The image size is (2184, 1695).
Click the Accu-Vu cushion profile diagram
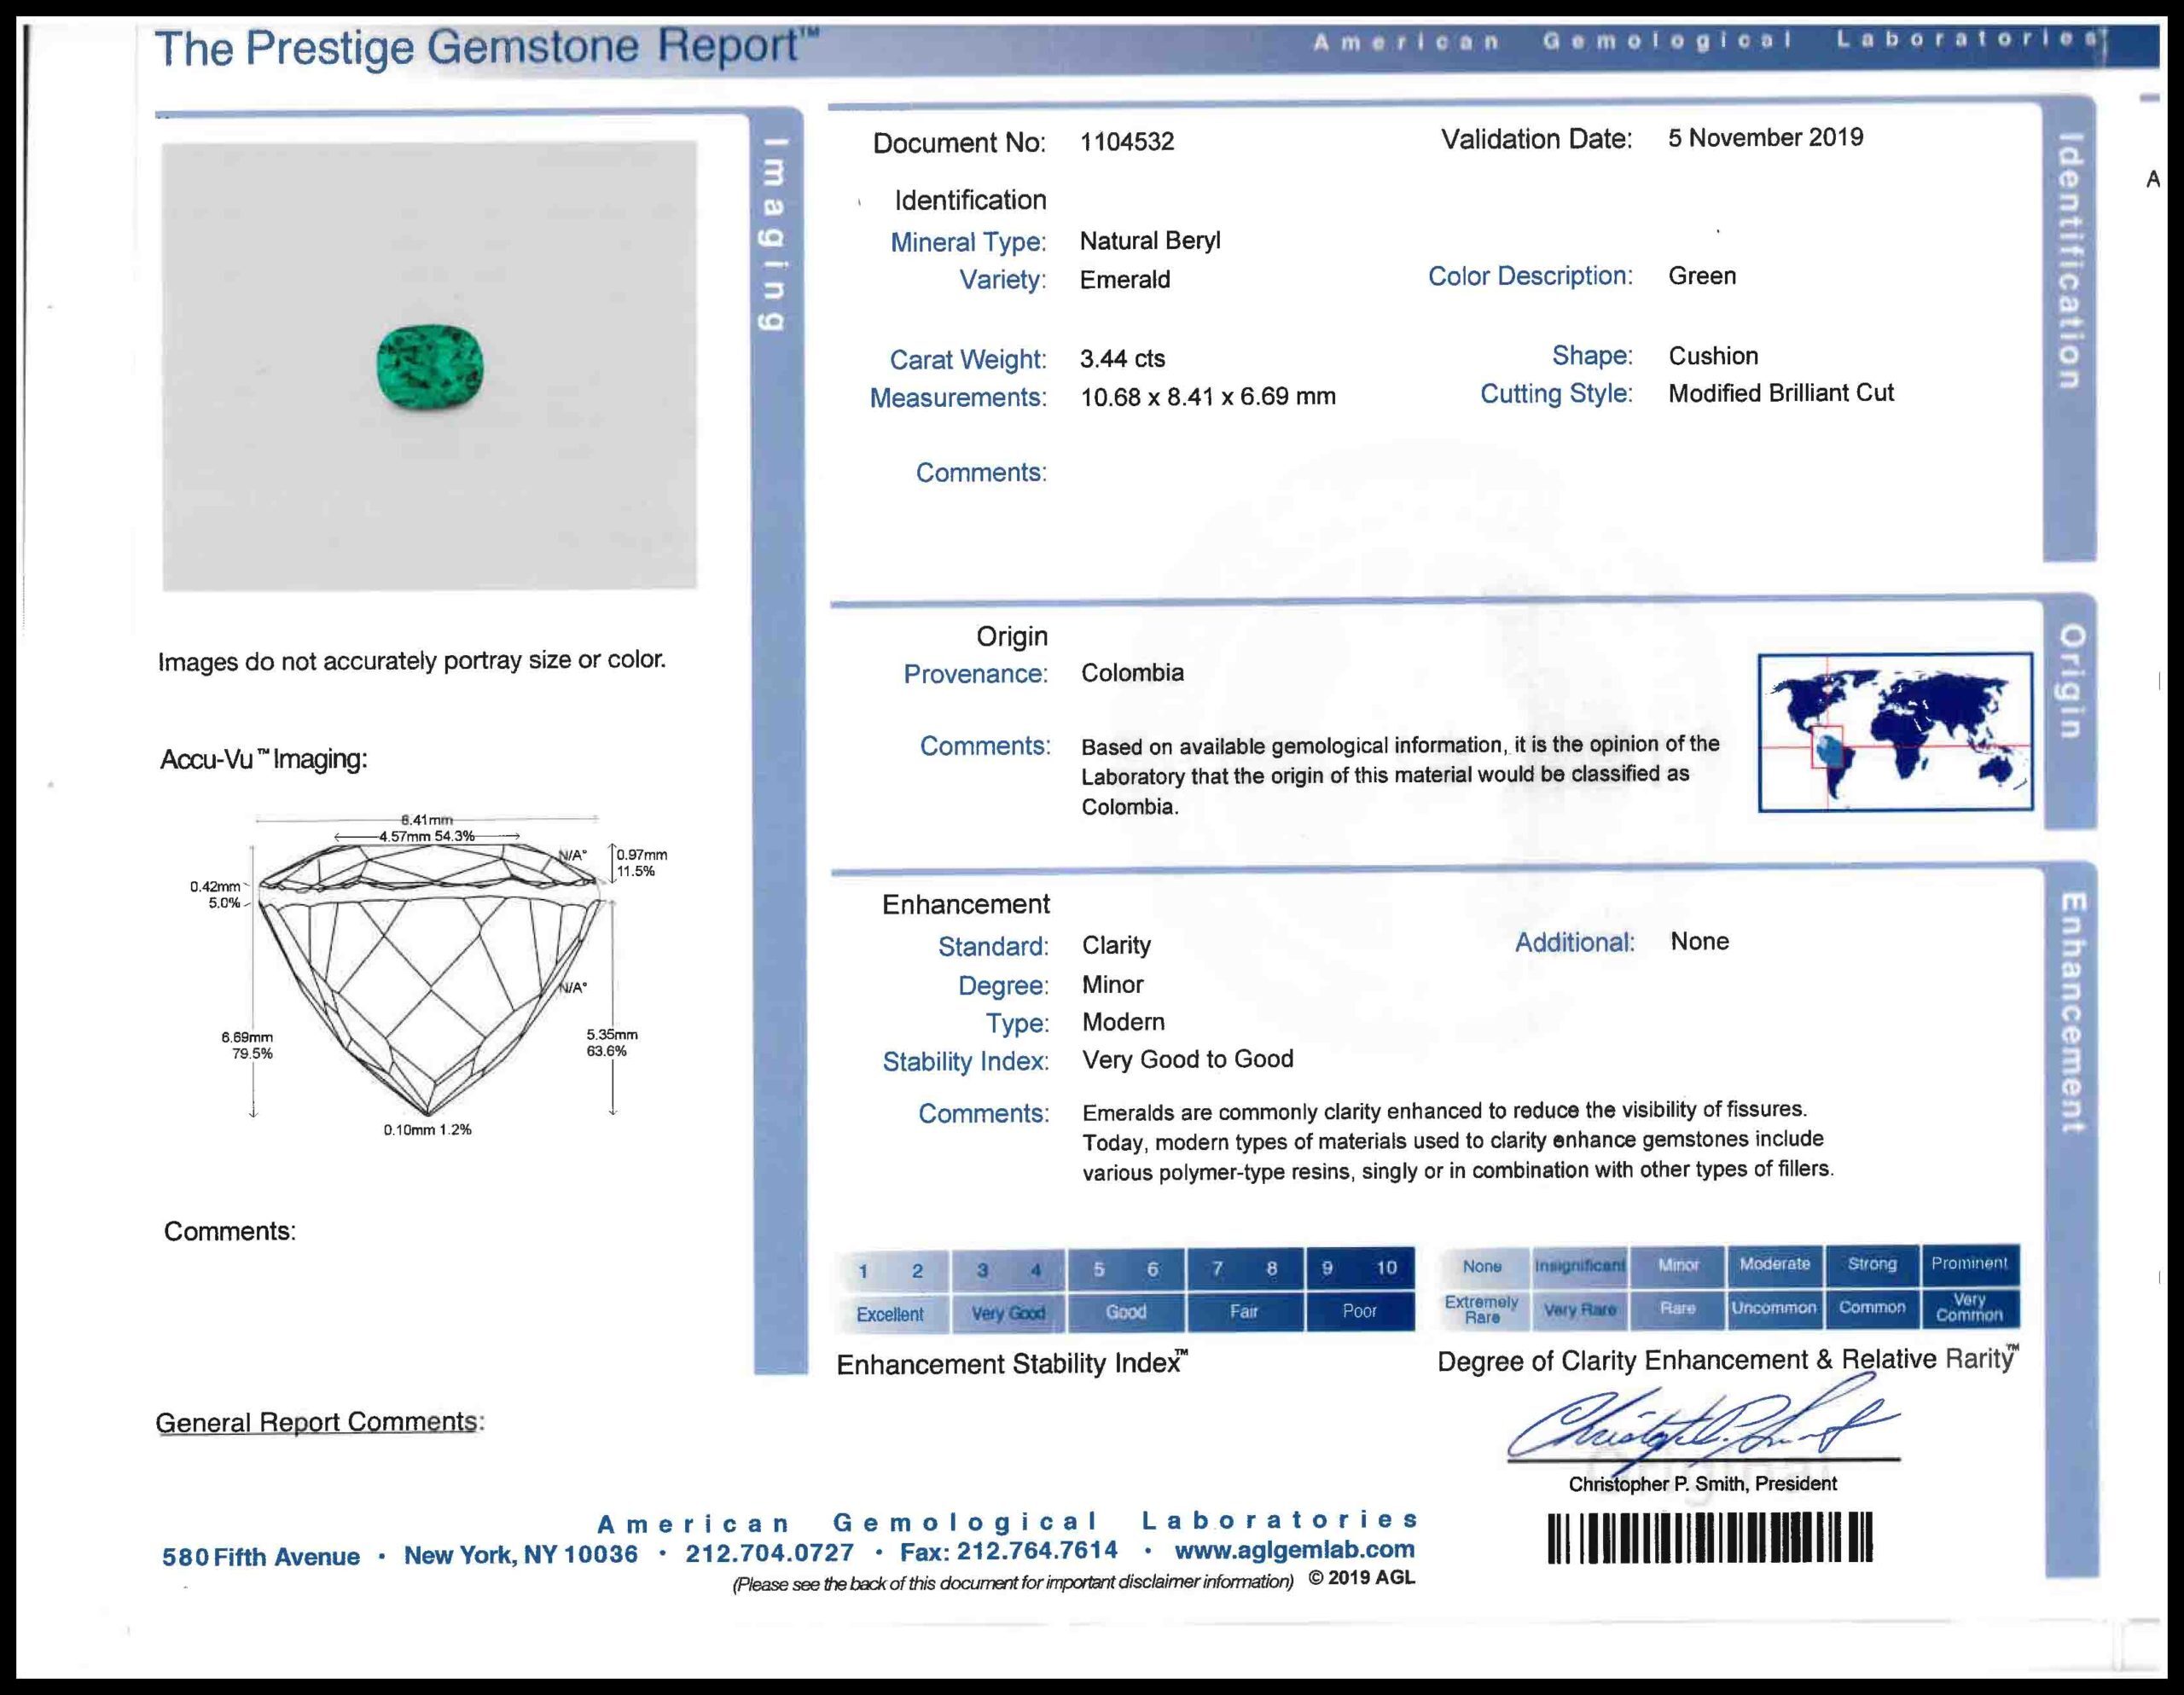pyautogui.click(x=432, y=978)
